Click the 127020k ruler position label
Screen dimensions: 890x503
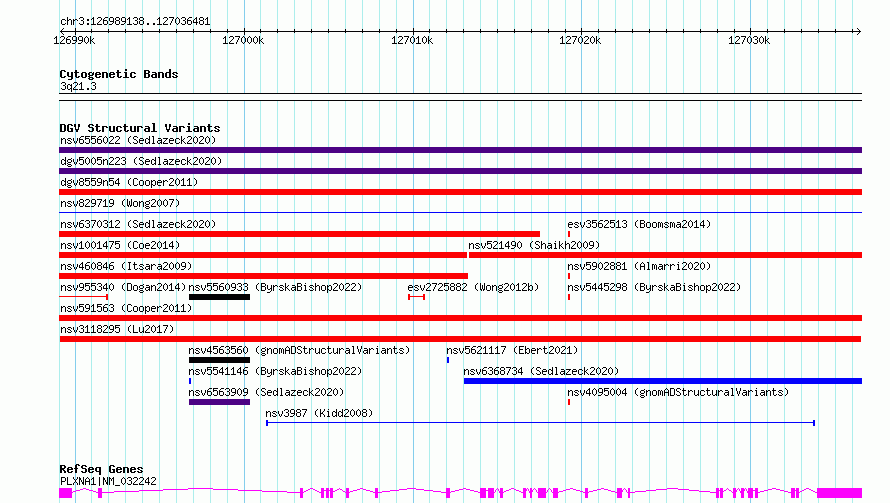[580, 40]
